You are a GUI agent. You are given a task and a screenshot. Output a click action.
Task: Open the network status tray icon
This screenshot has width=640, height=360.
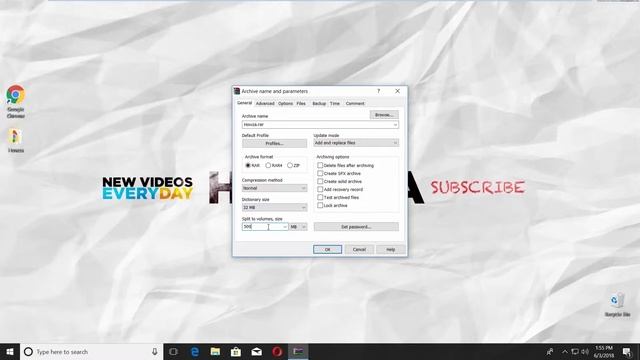(575, 351)
